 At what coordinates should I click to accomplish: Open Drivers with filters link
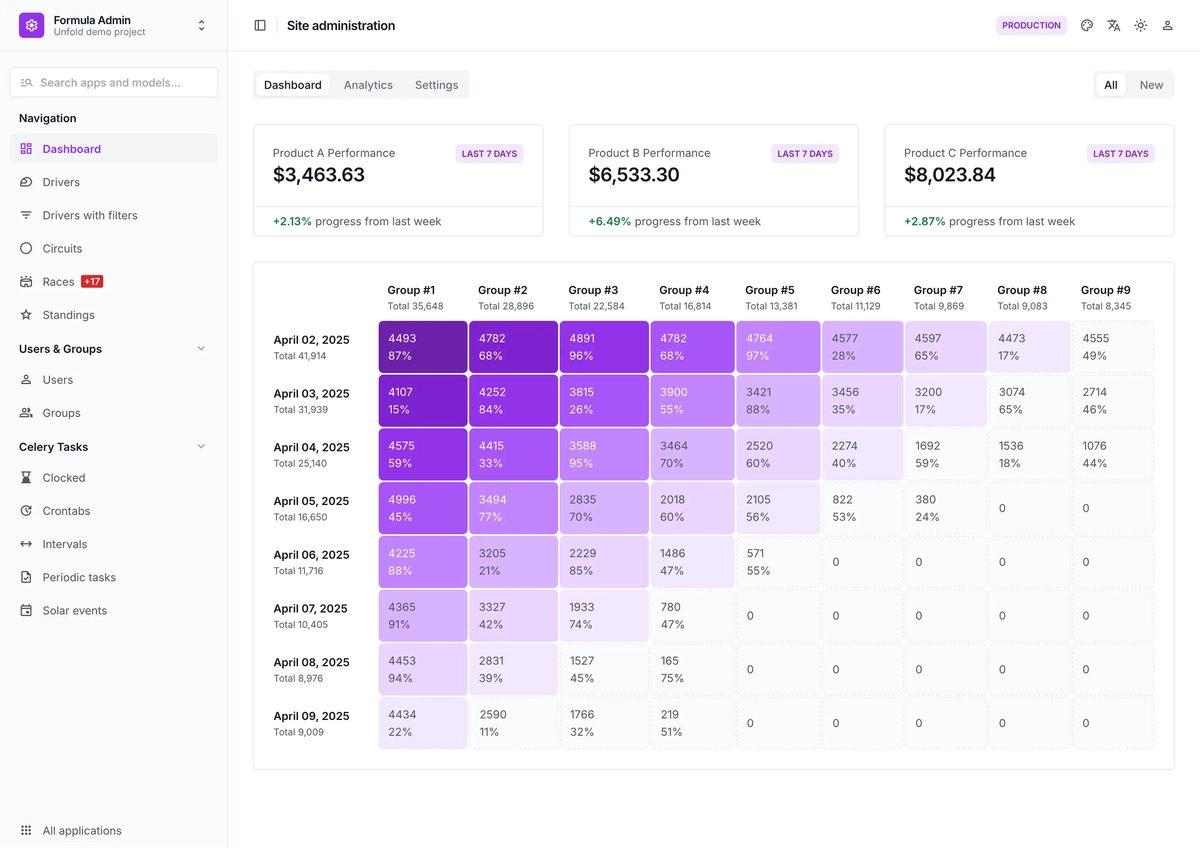coord(114,215)
